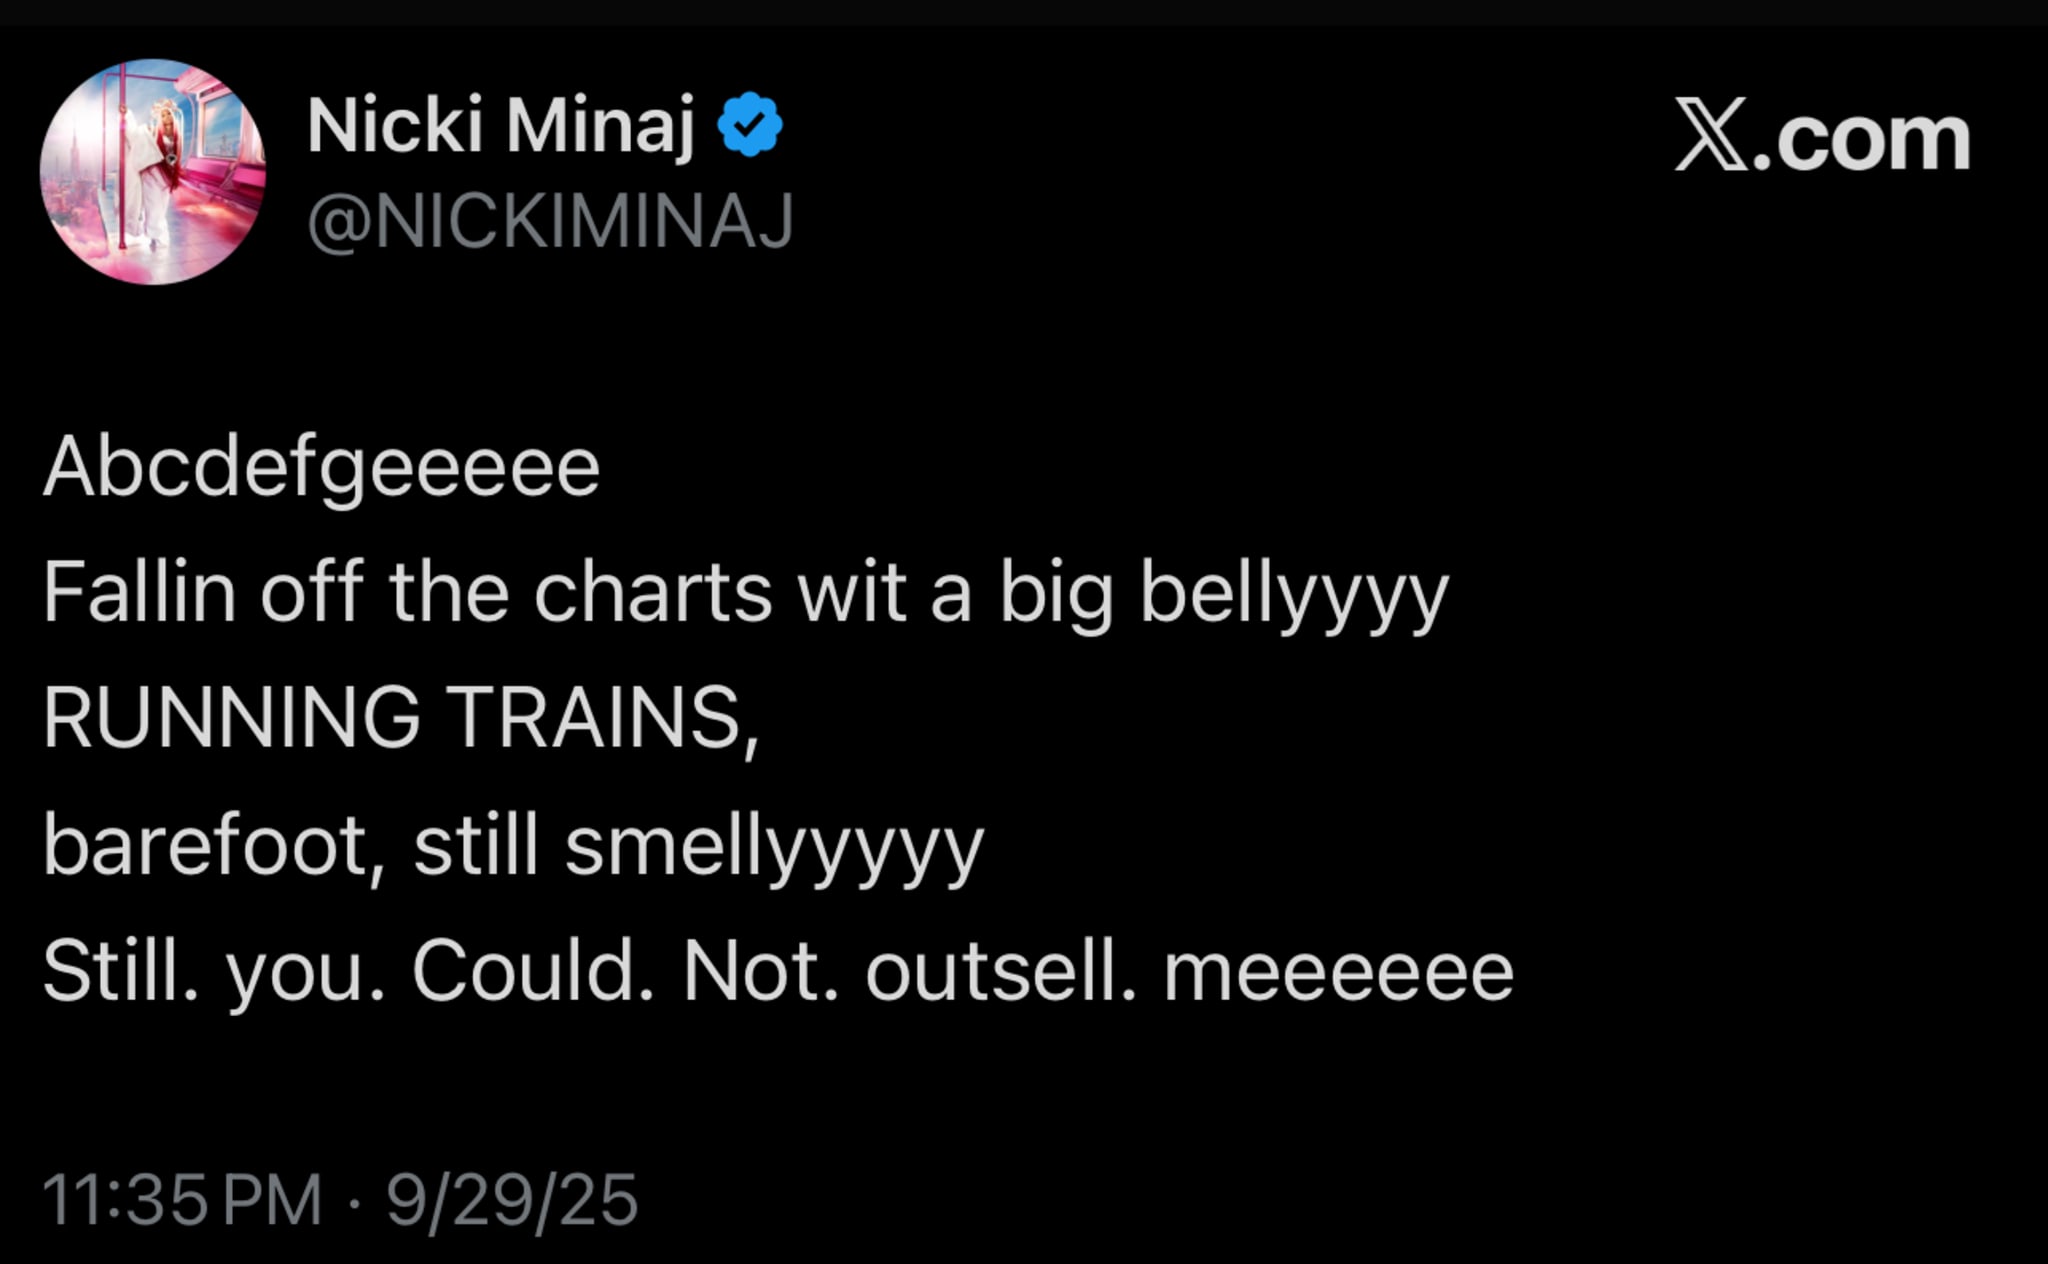Select the word "meeeeee" ending the tweet

tap(1338, 971)
